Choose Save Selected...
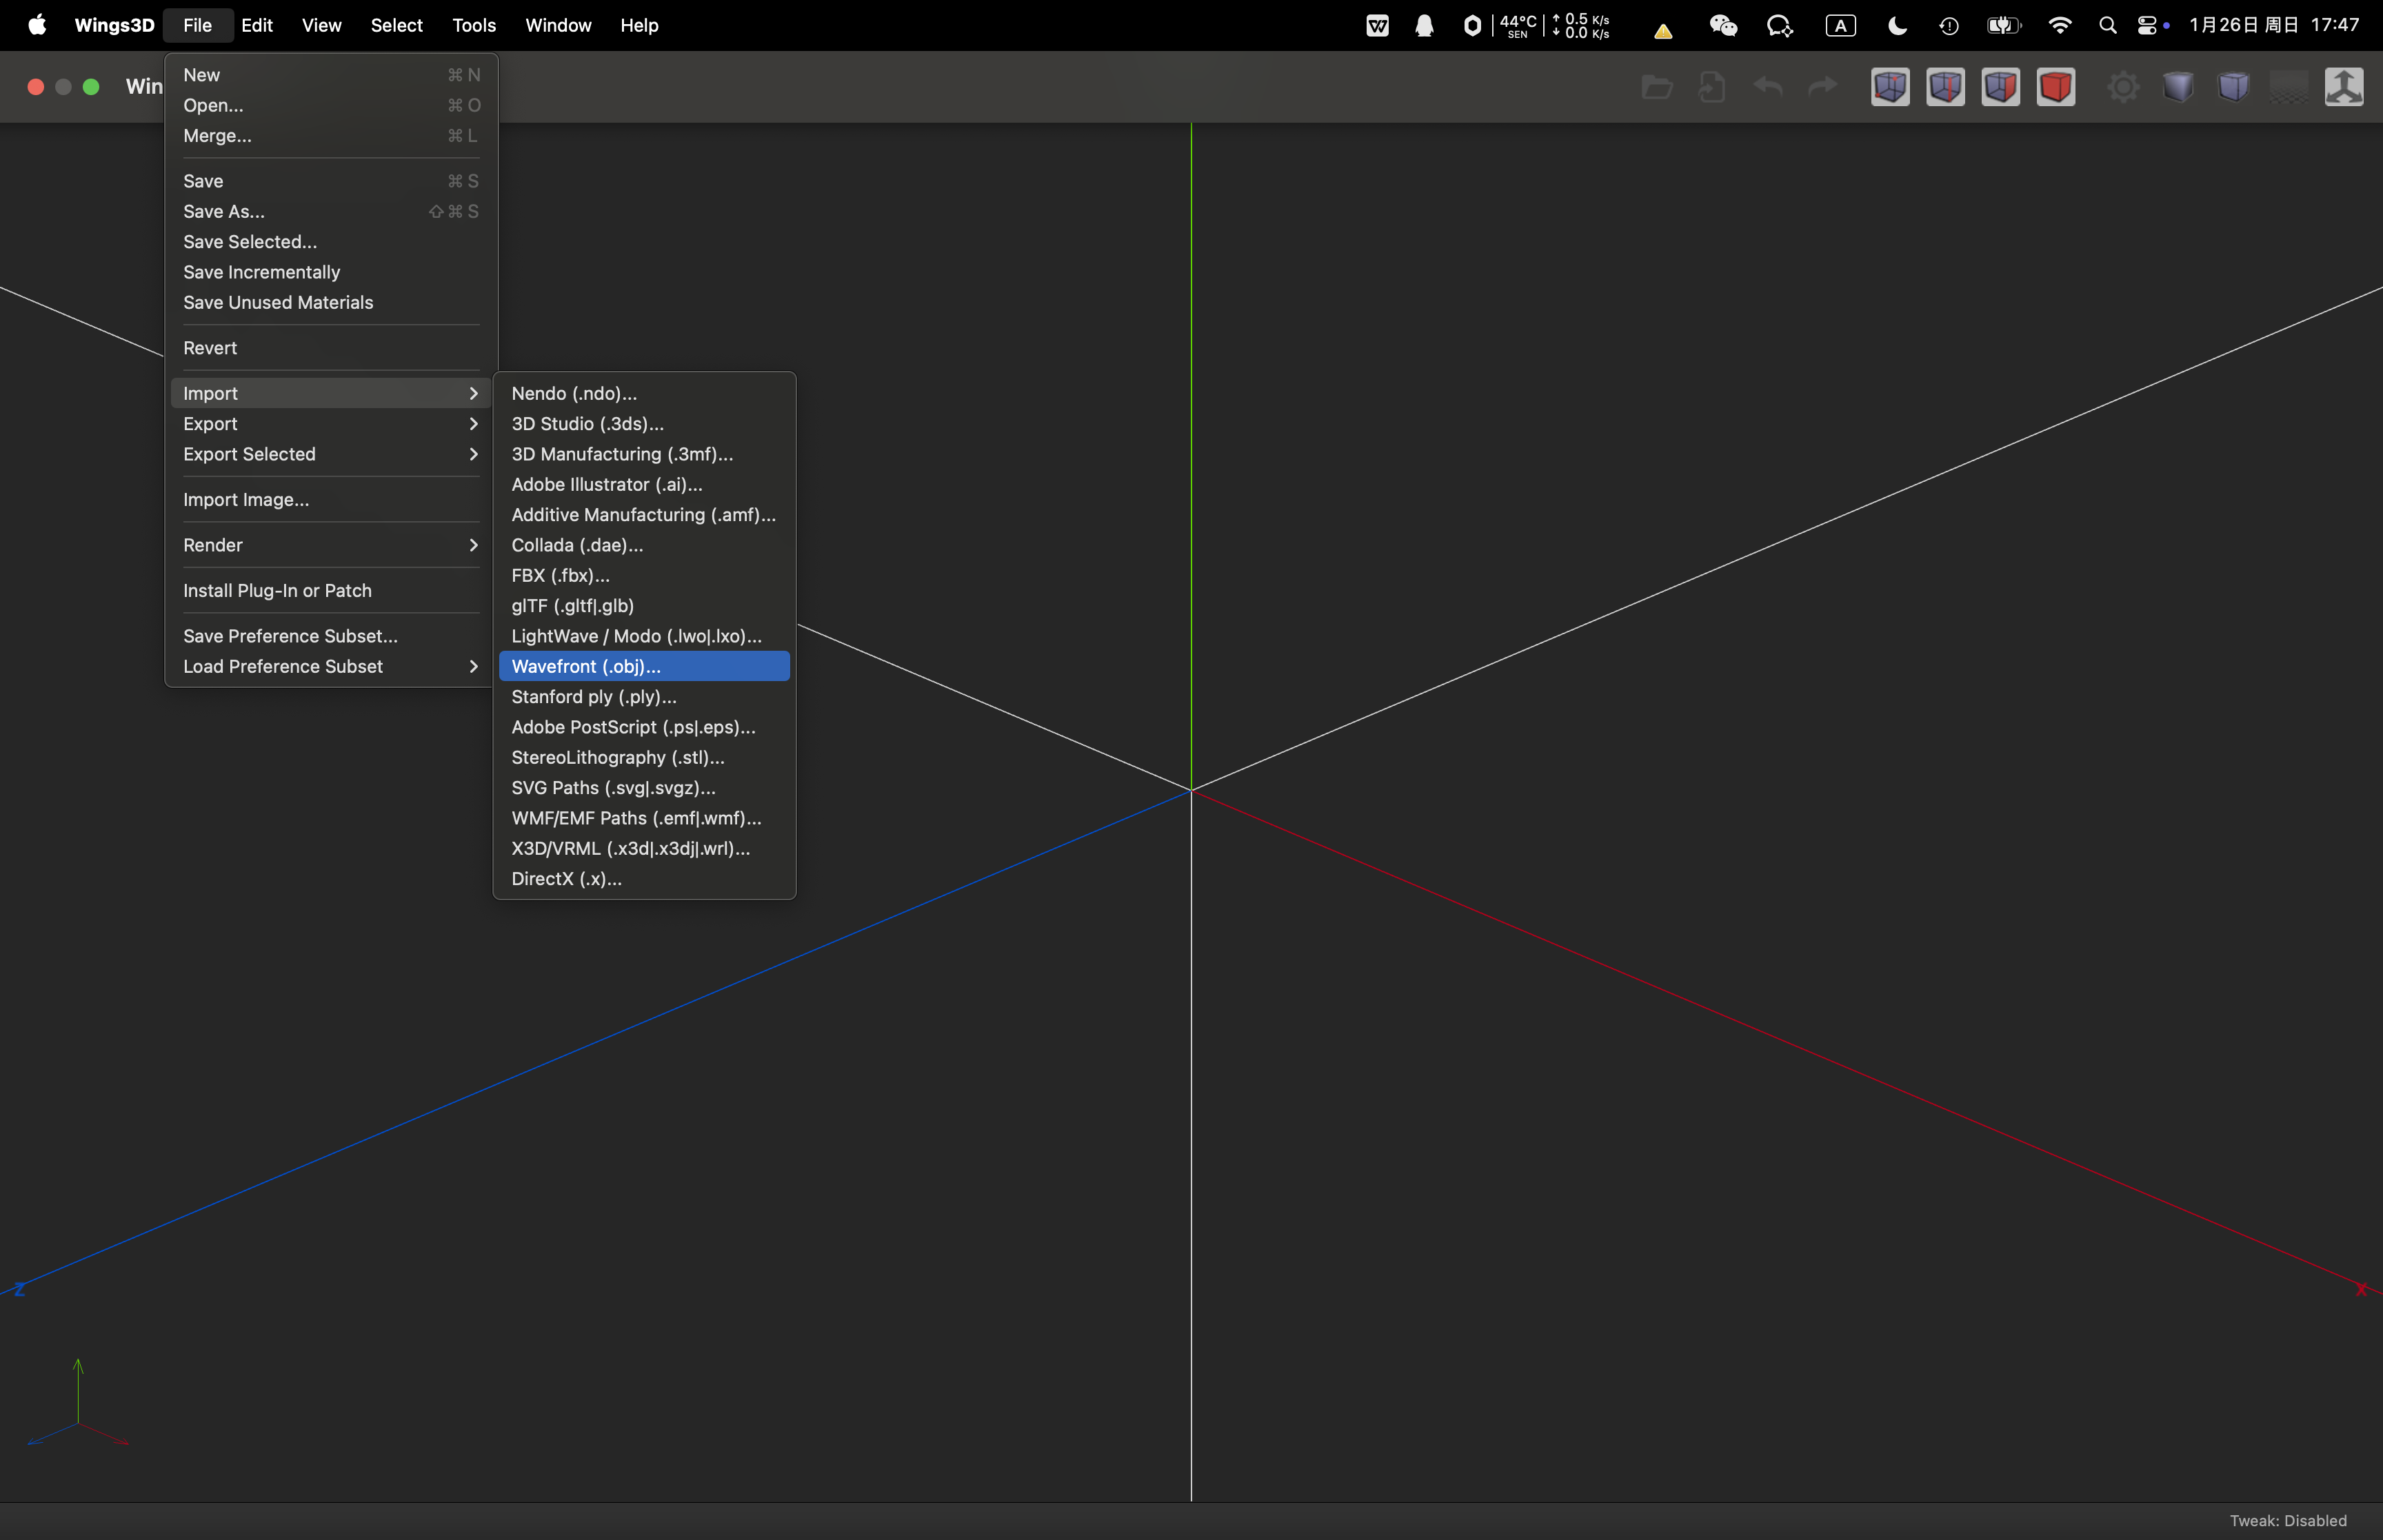 coord(331,242)
